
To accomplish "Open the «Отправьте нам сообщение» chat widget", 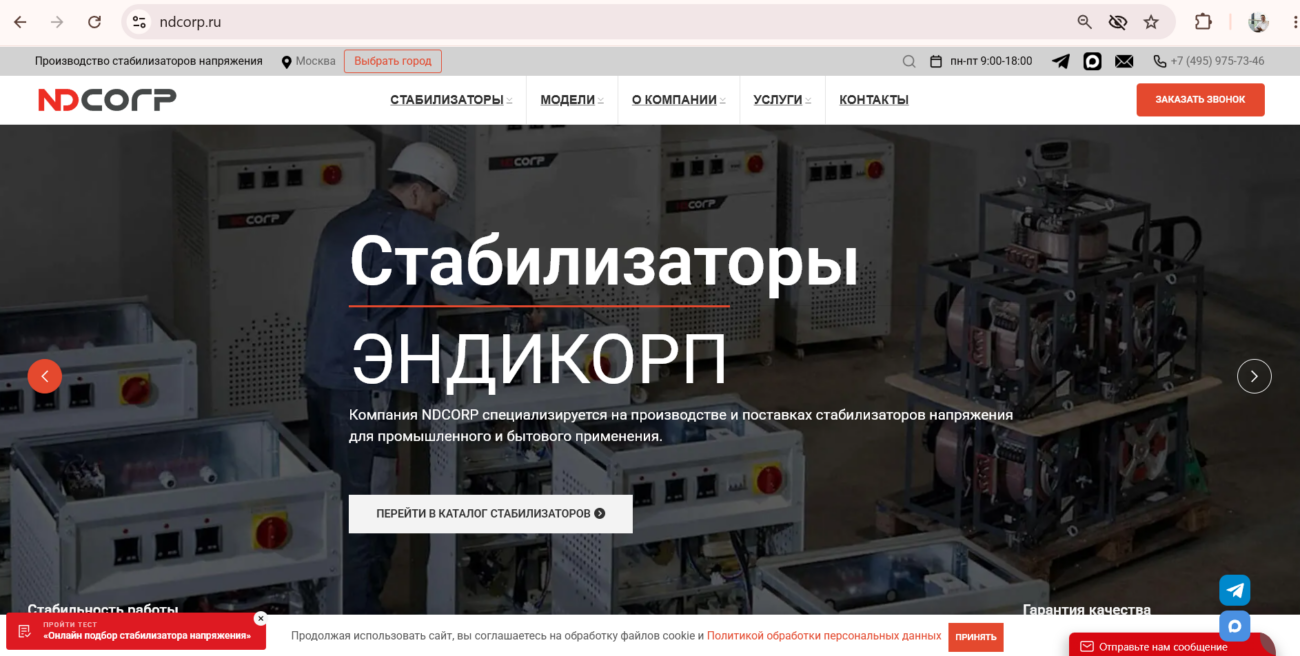I will coord(1172,645).
